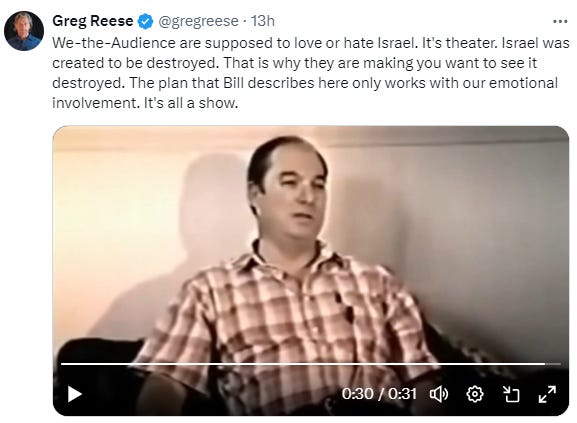The width and height of the screenshot is (577, 423).
Task: Open the tweet by clicking its text
Action: (310, 73)
